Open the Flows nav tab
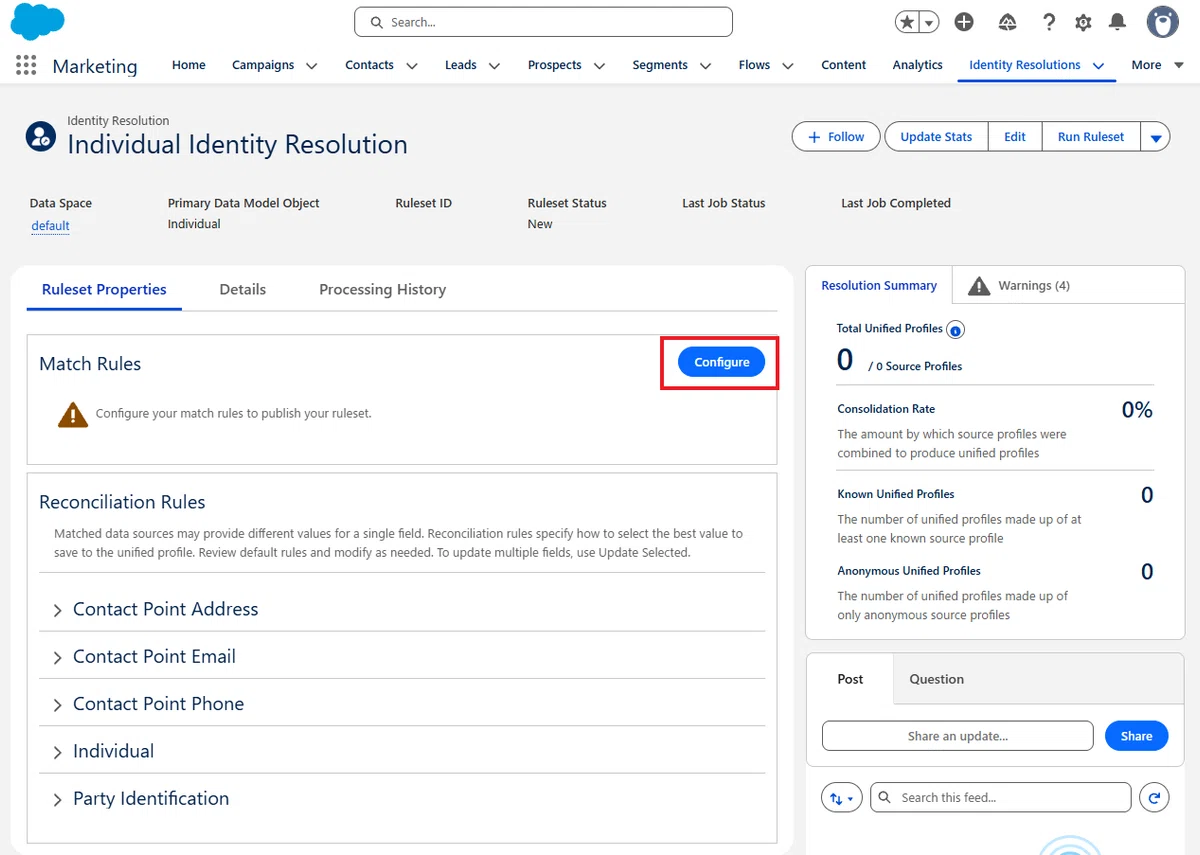 [754, 65]
